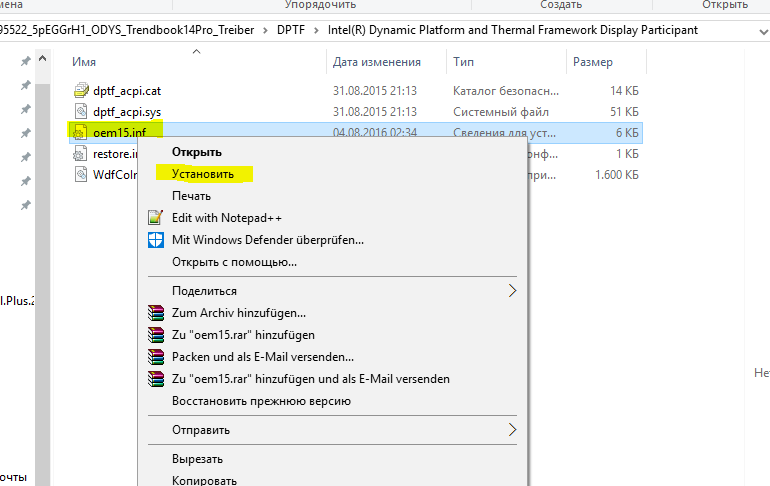Click WinRAR icon beside Zum Archiv hinzufügen
The height and width of the screenshot is (486, 770).
[156, 313]
